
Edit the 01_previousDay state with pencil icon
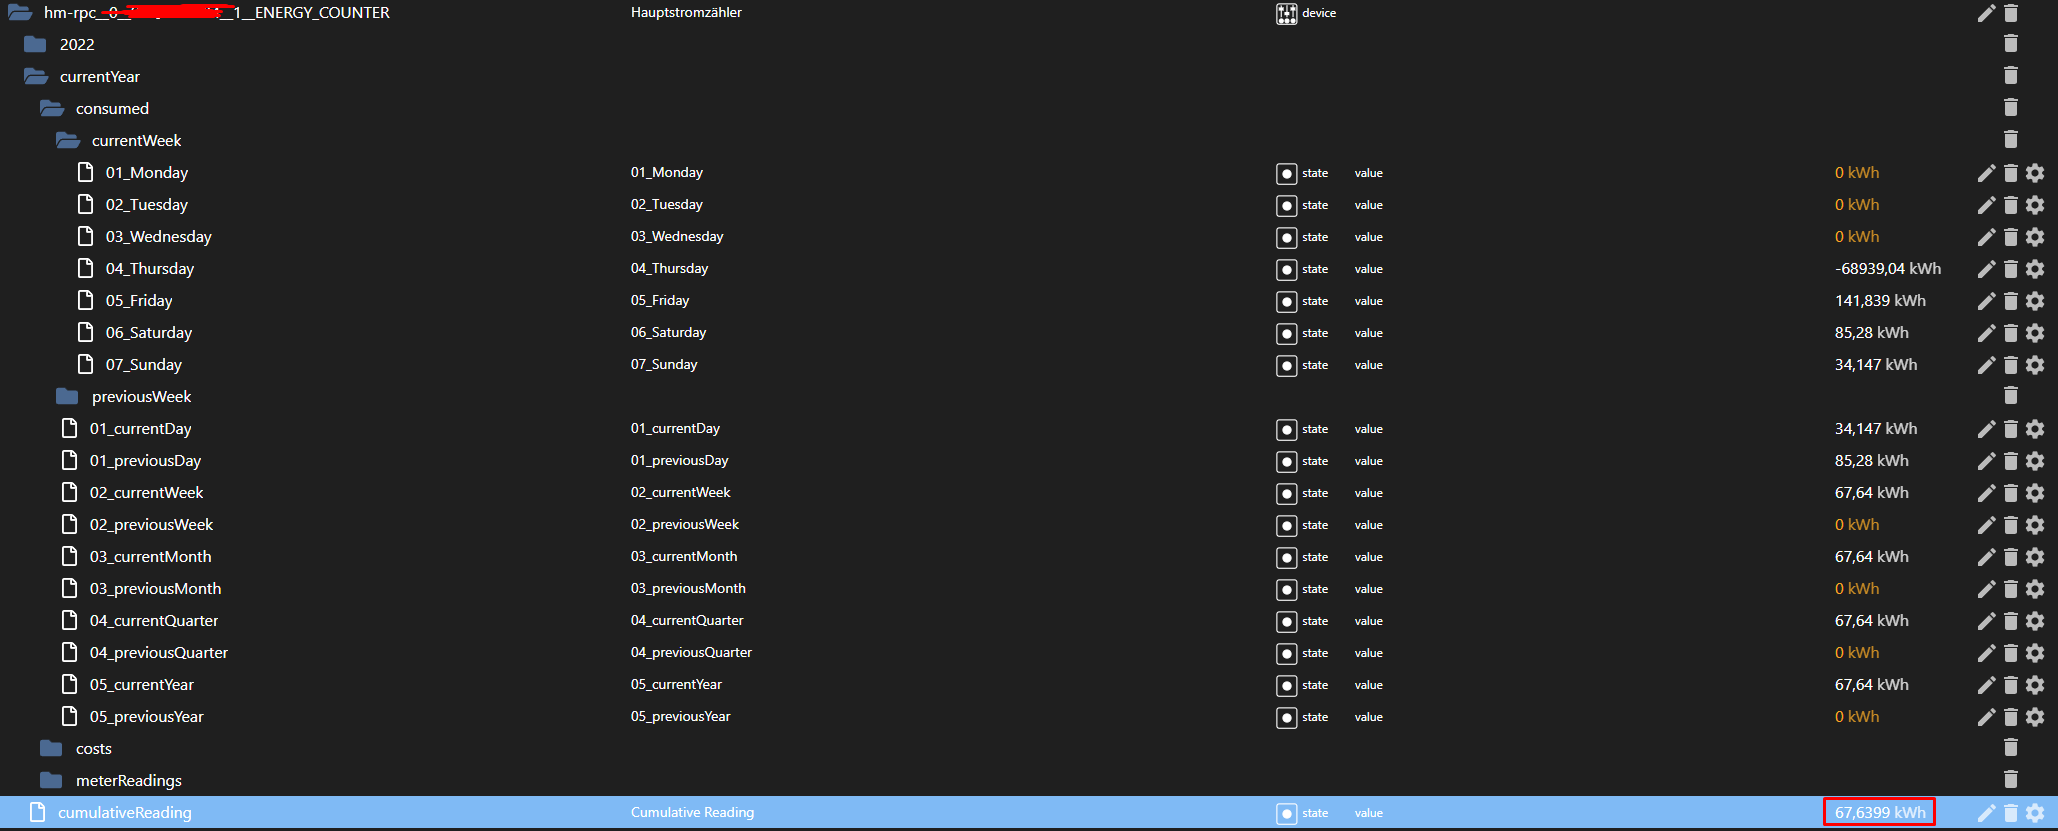(1986, 461)
